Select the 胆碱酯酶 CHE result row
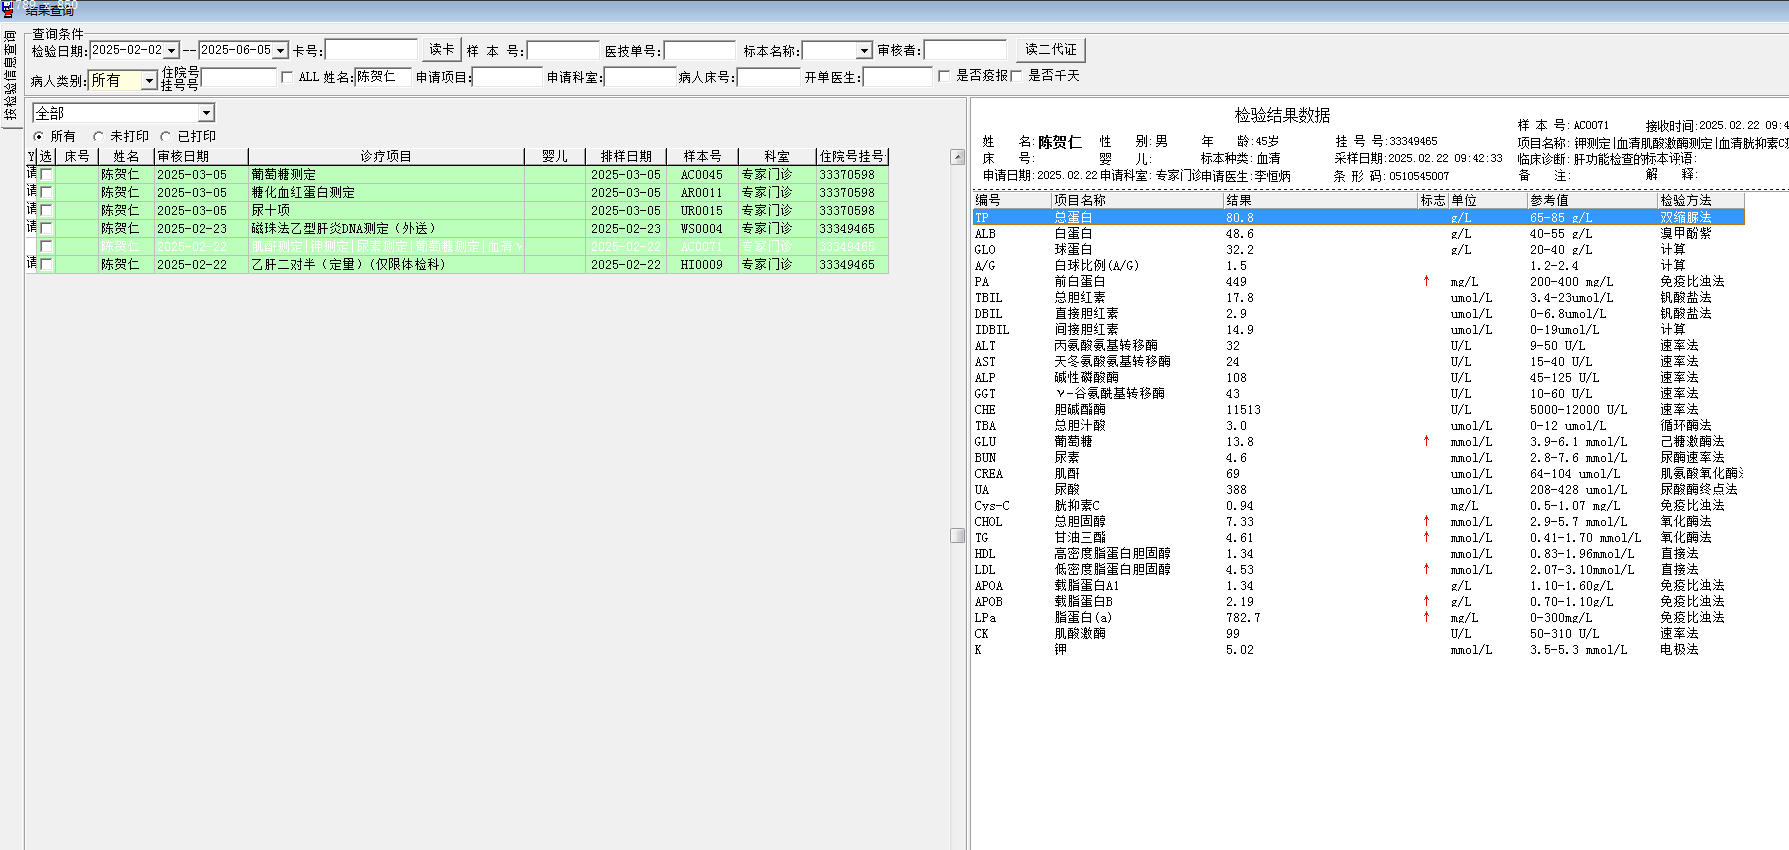Image resolution: width=1789 pixels, height=850 pixels. (1358, 409)
